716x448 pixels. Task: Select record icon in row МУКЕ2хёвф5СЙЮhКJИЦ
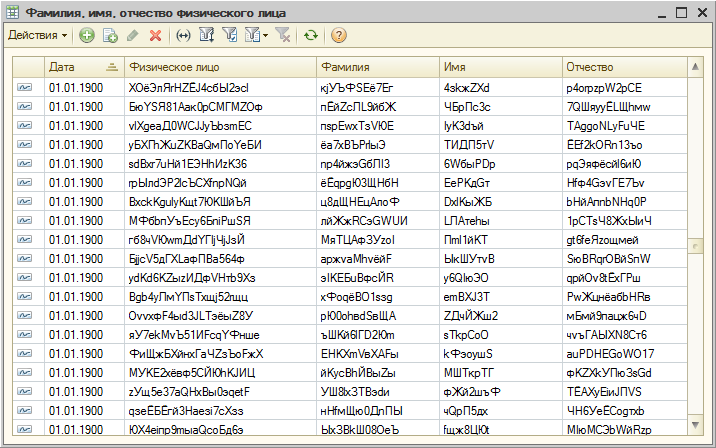pos(25,373)
